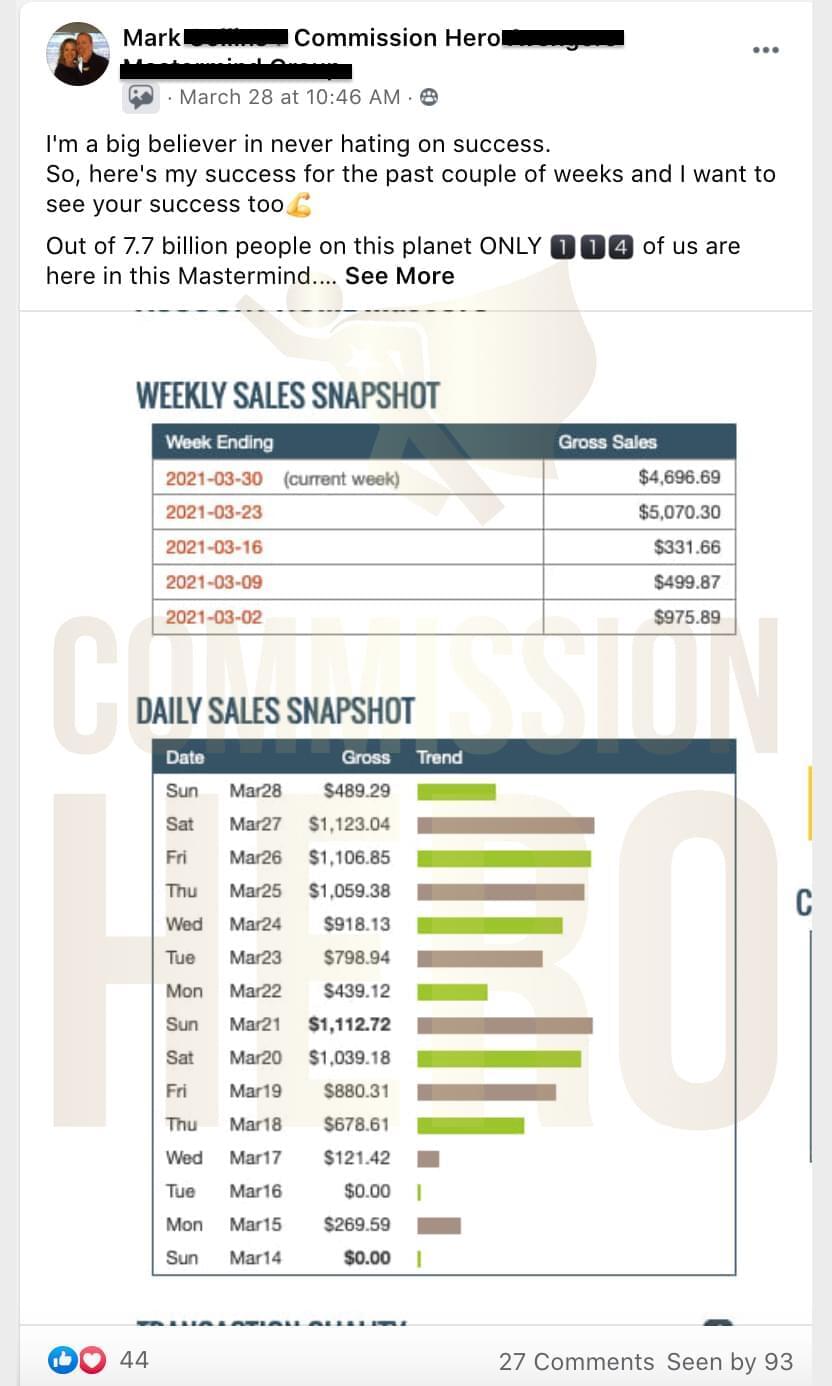Expand post text with See More
The image size is (832, 1386).
[399, 276]
